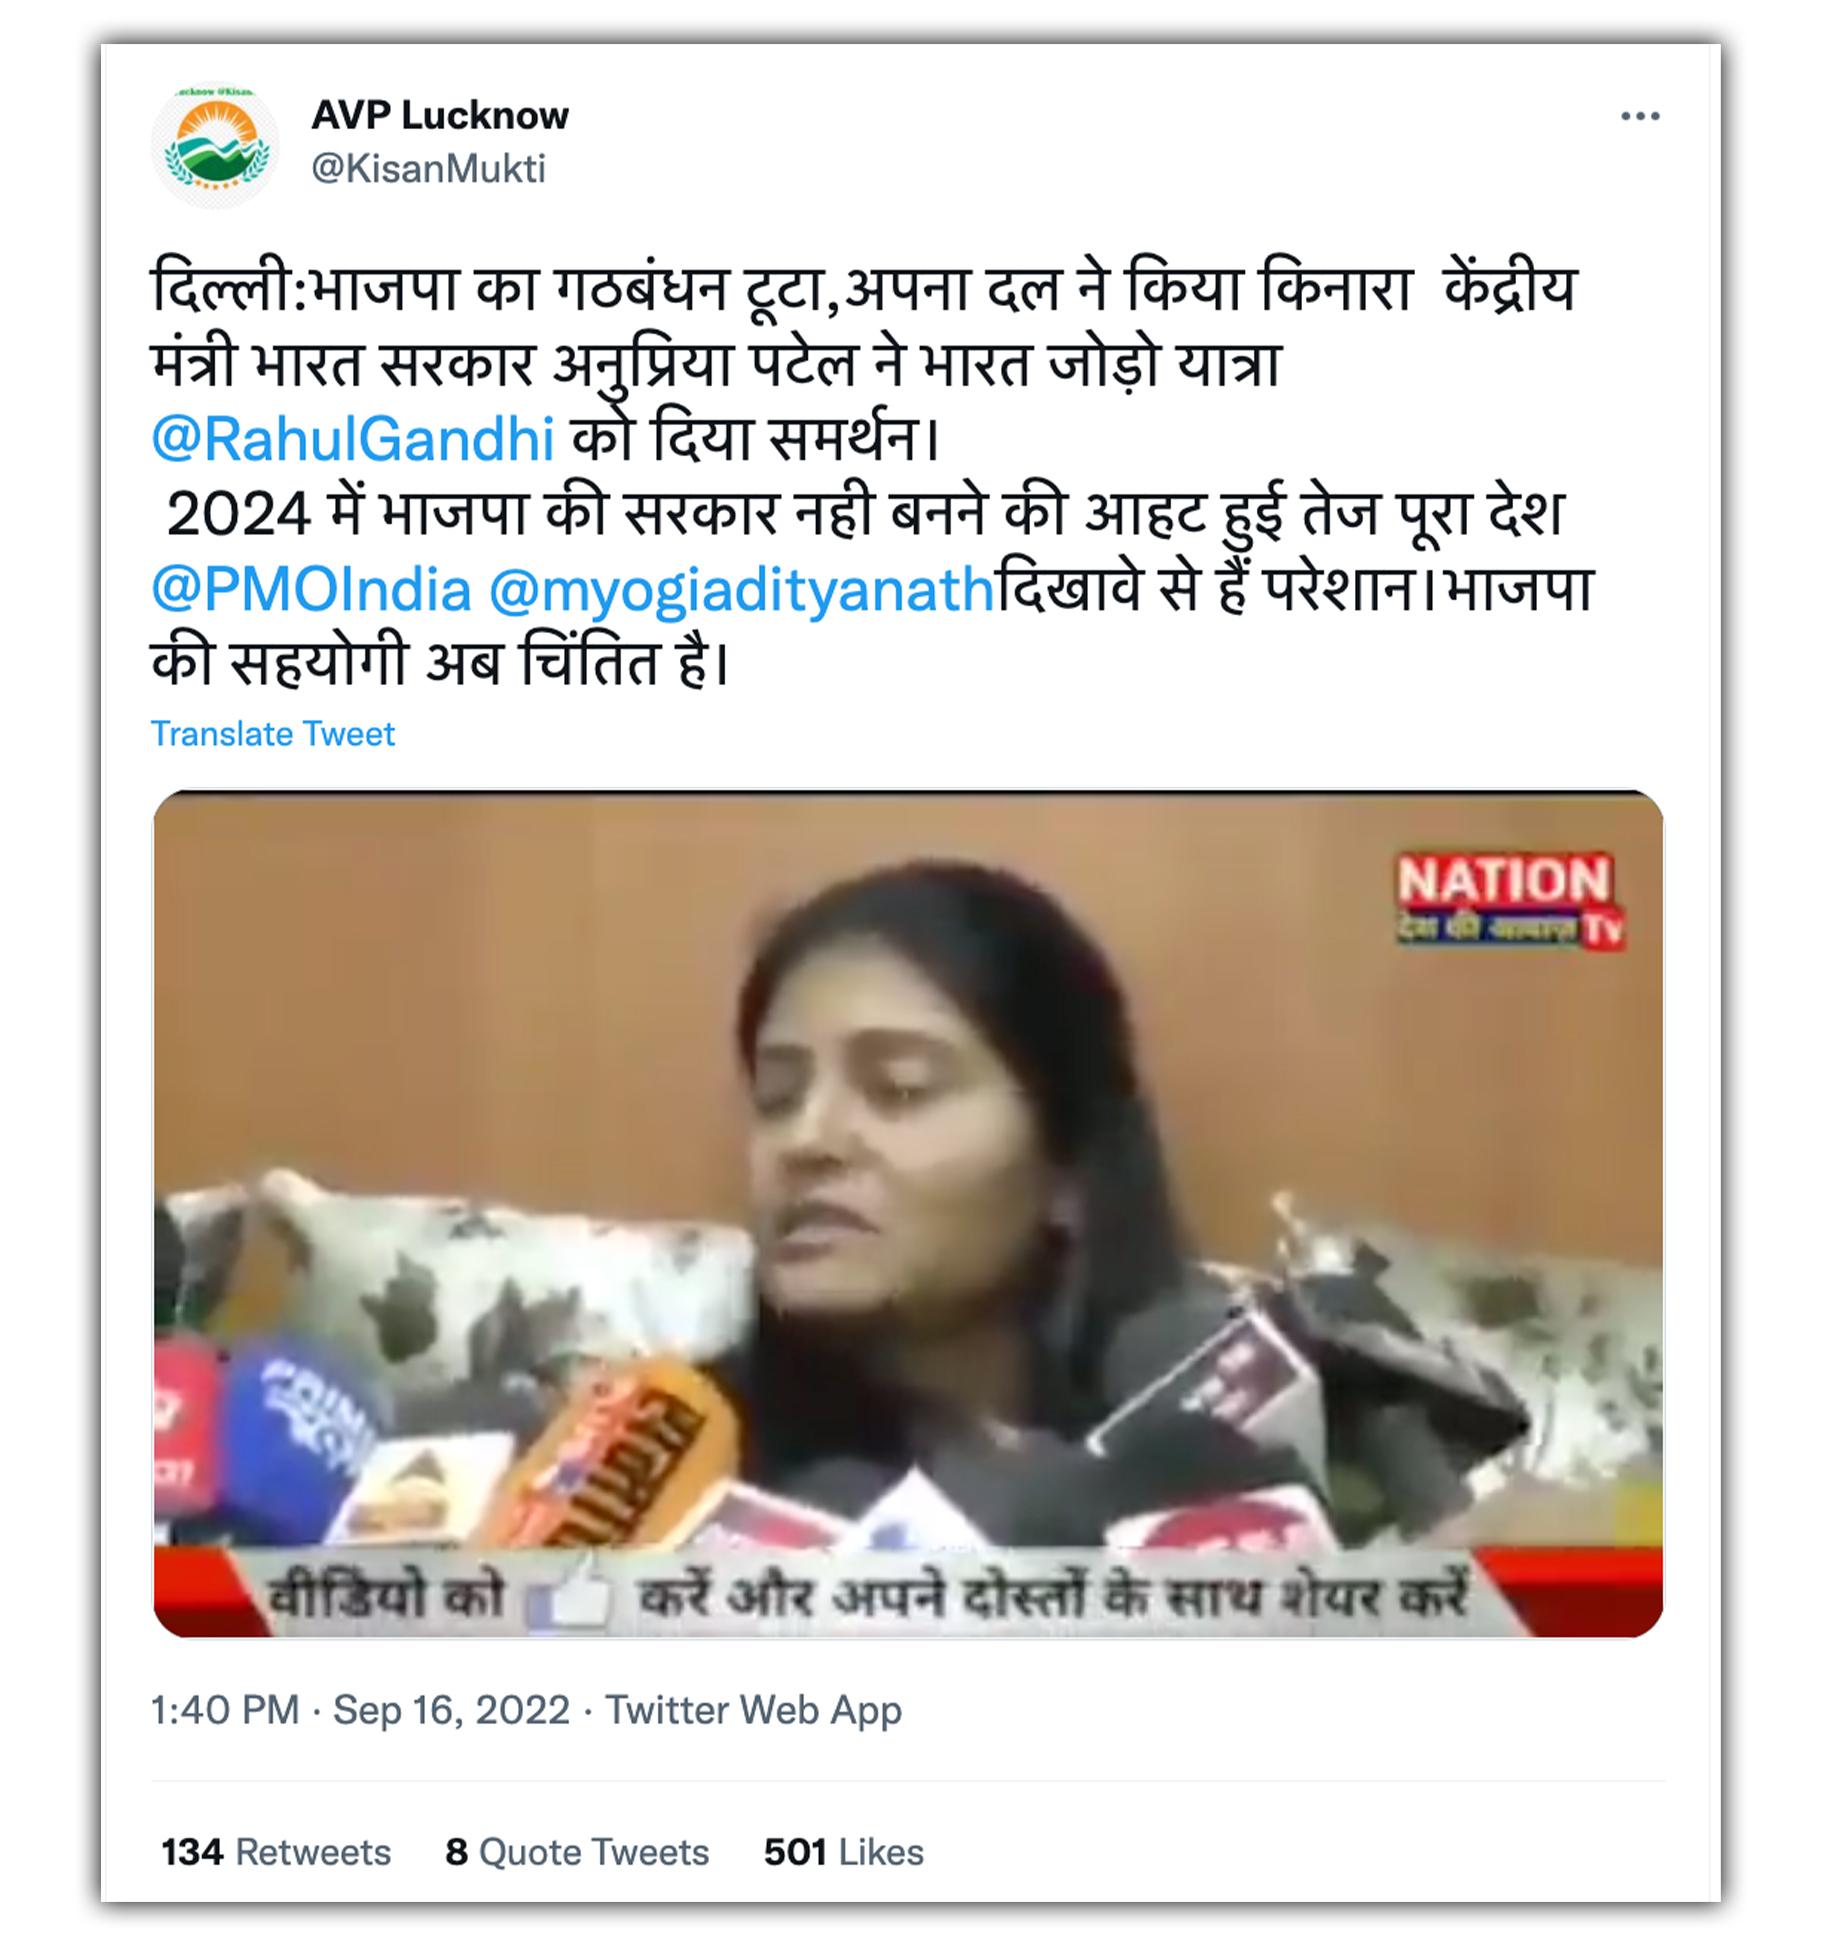Image resolution: width=1822 pixels, height=1944 pixels.
Task: View the 501 Likes list
Action: click(x=843, y=1852)
